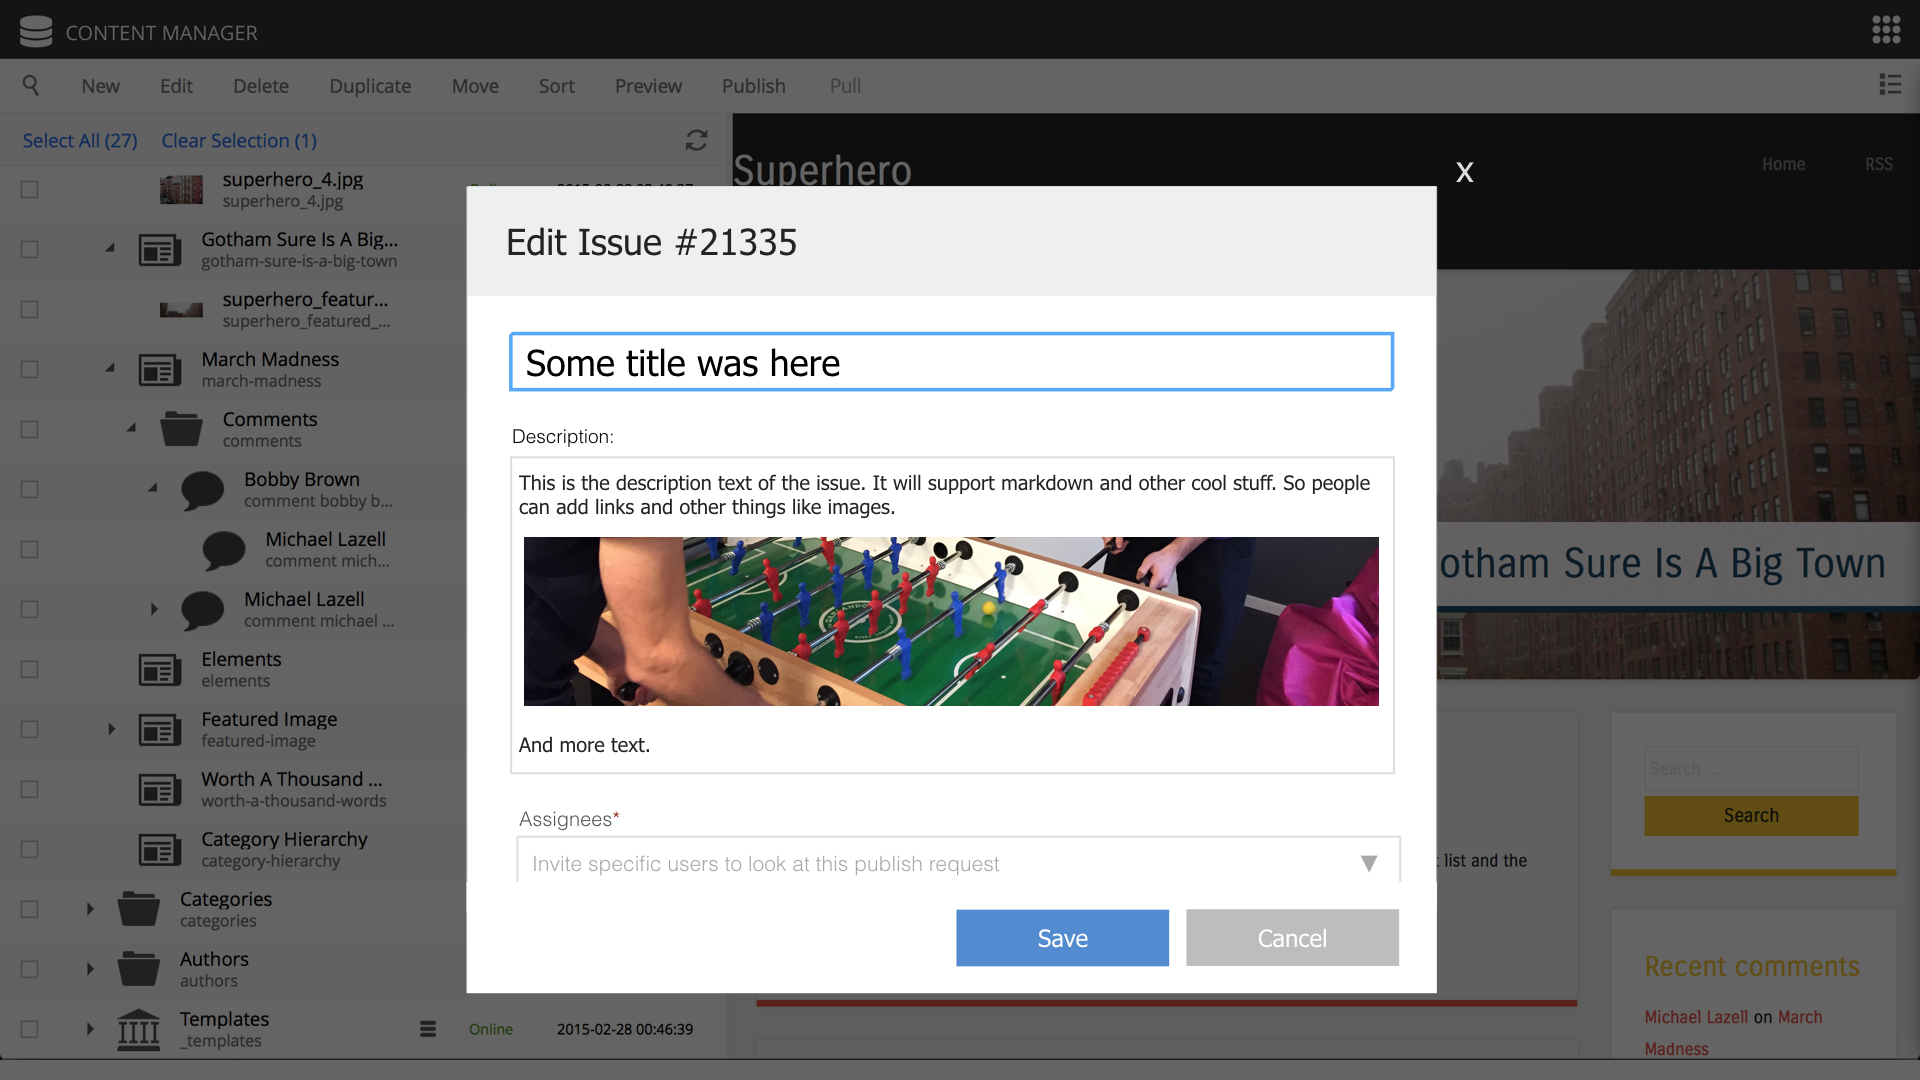Viewport: 1920px width, 1080px height.
Task: Click the speech bubble icon for Michael Lazell
Action: [x=224, y=549]
